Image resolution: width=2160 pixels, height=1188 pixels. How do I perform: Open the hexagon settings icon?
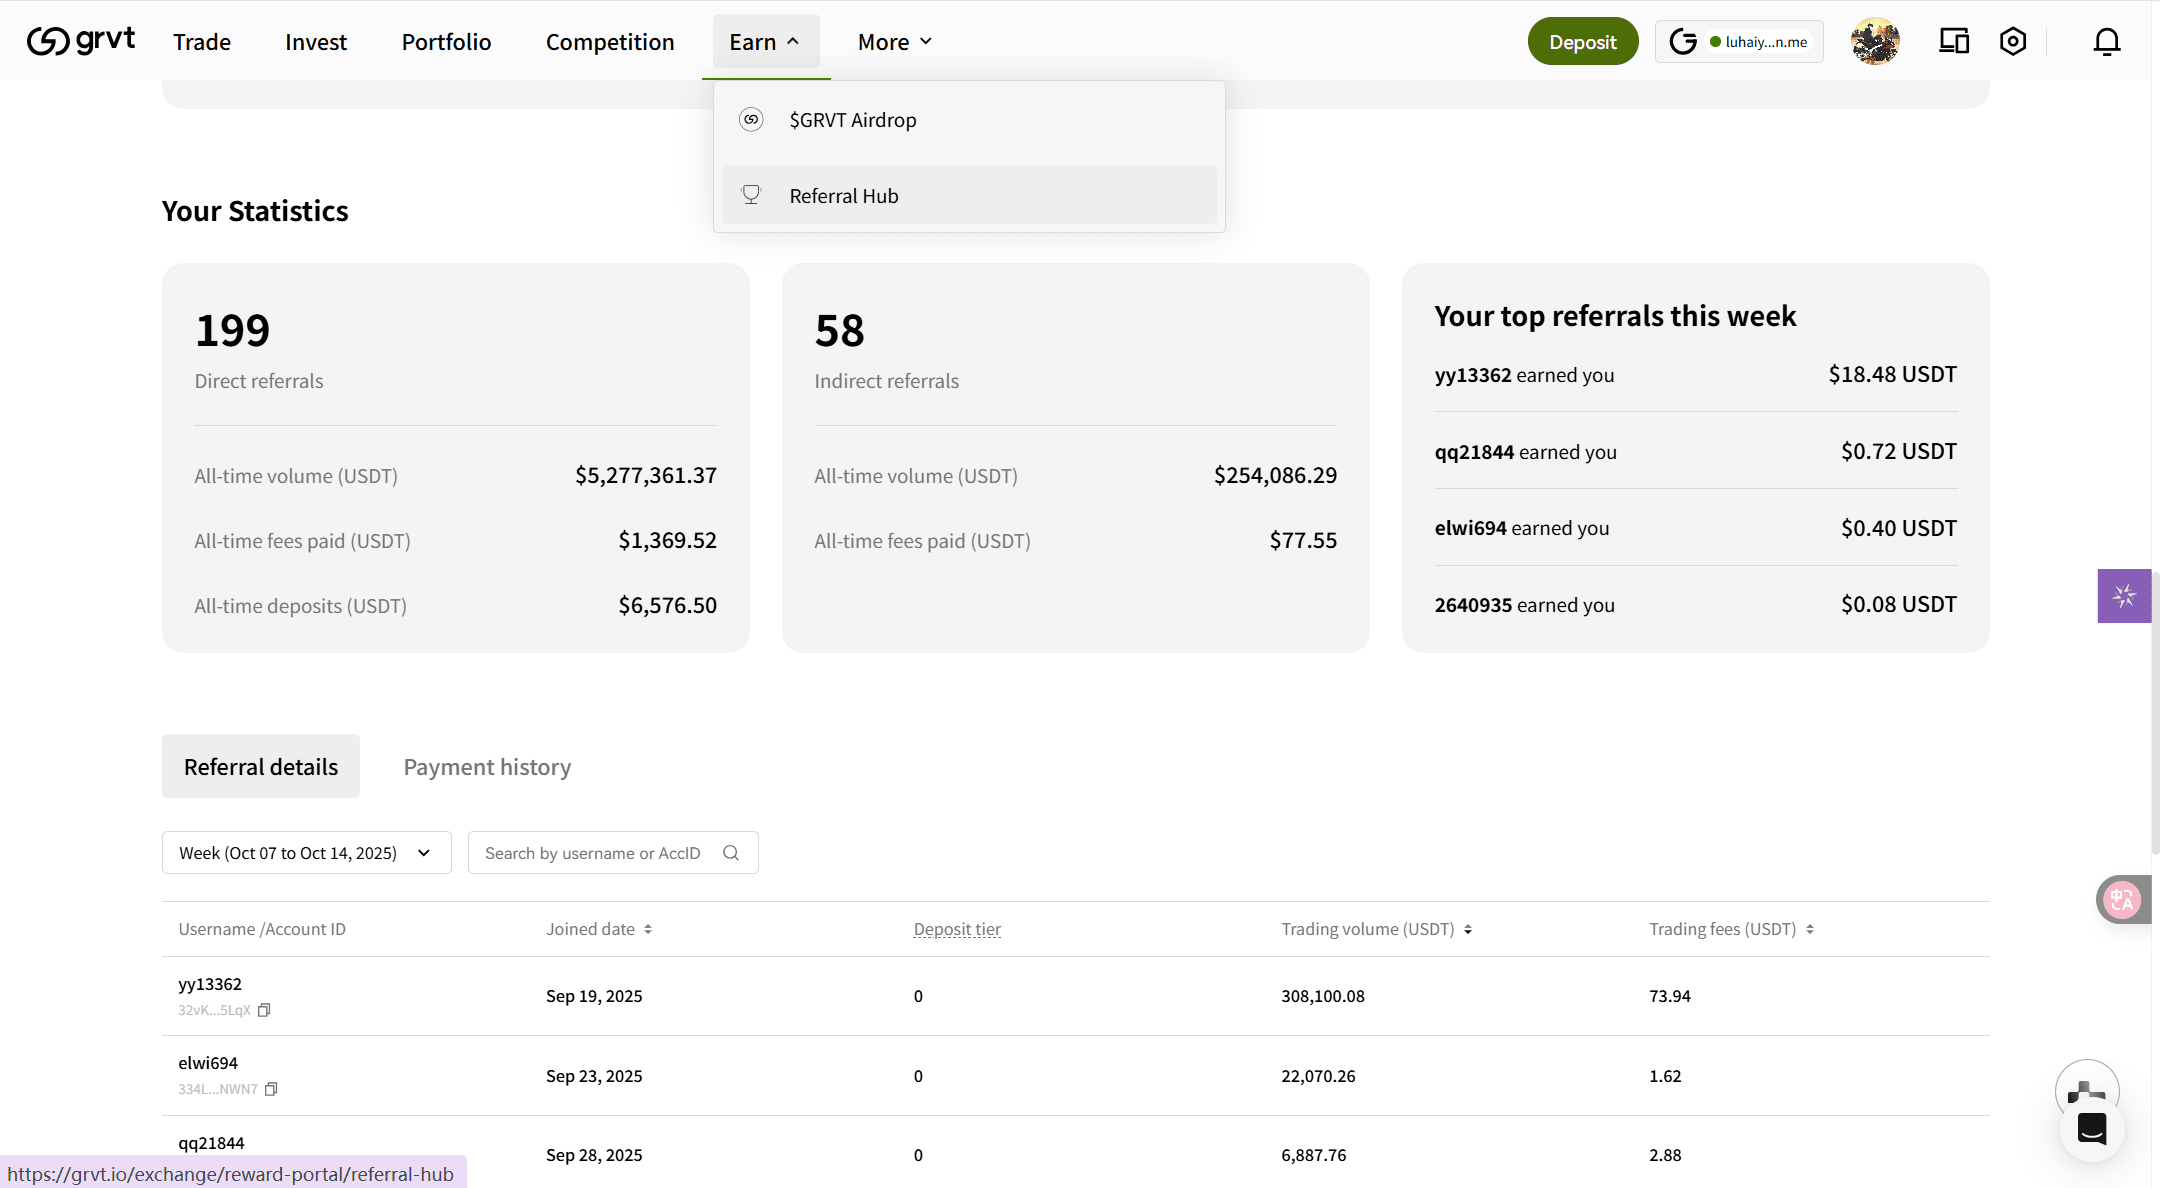click(x=2013, y=41)
